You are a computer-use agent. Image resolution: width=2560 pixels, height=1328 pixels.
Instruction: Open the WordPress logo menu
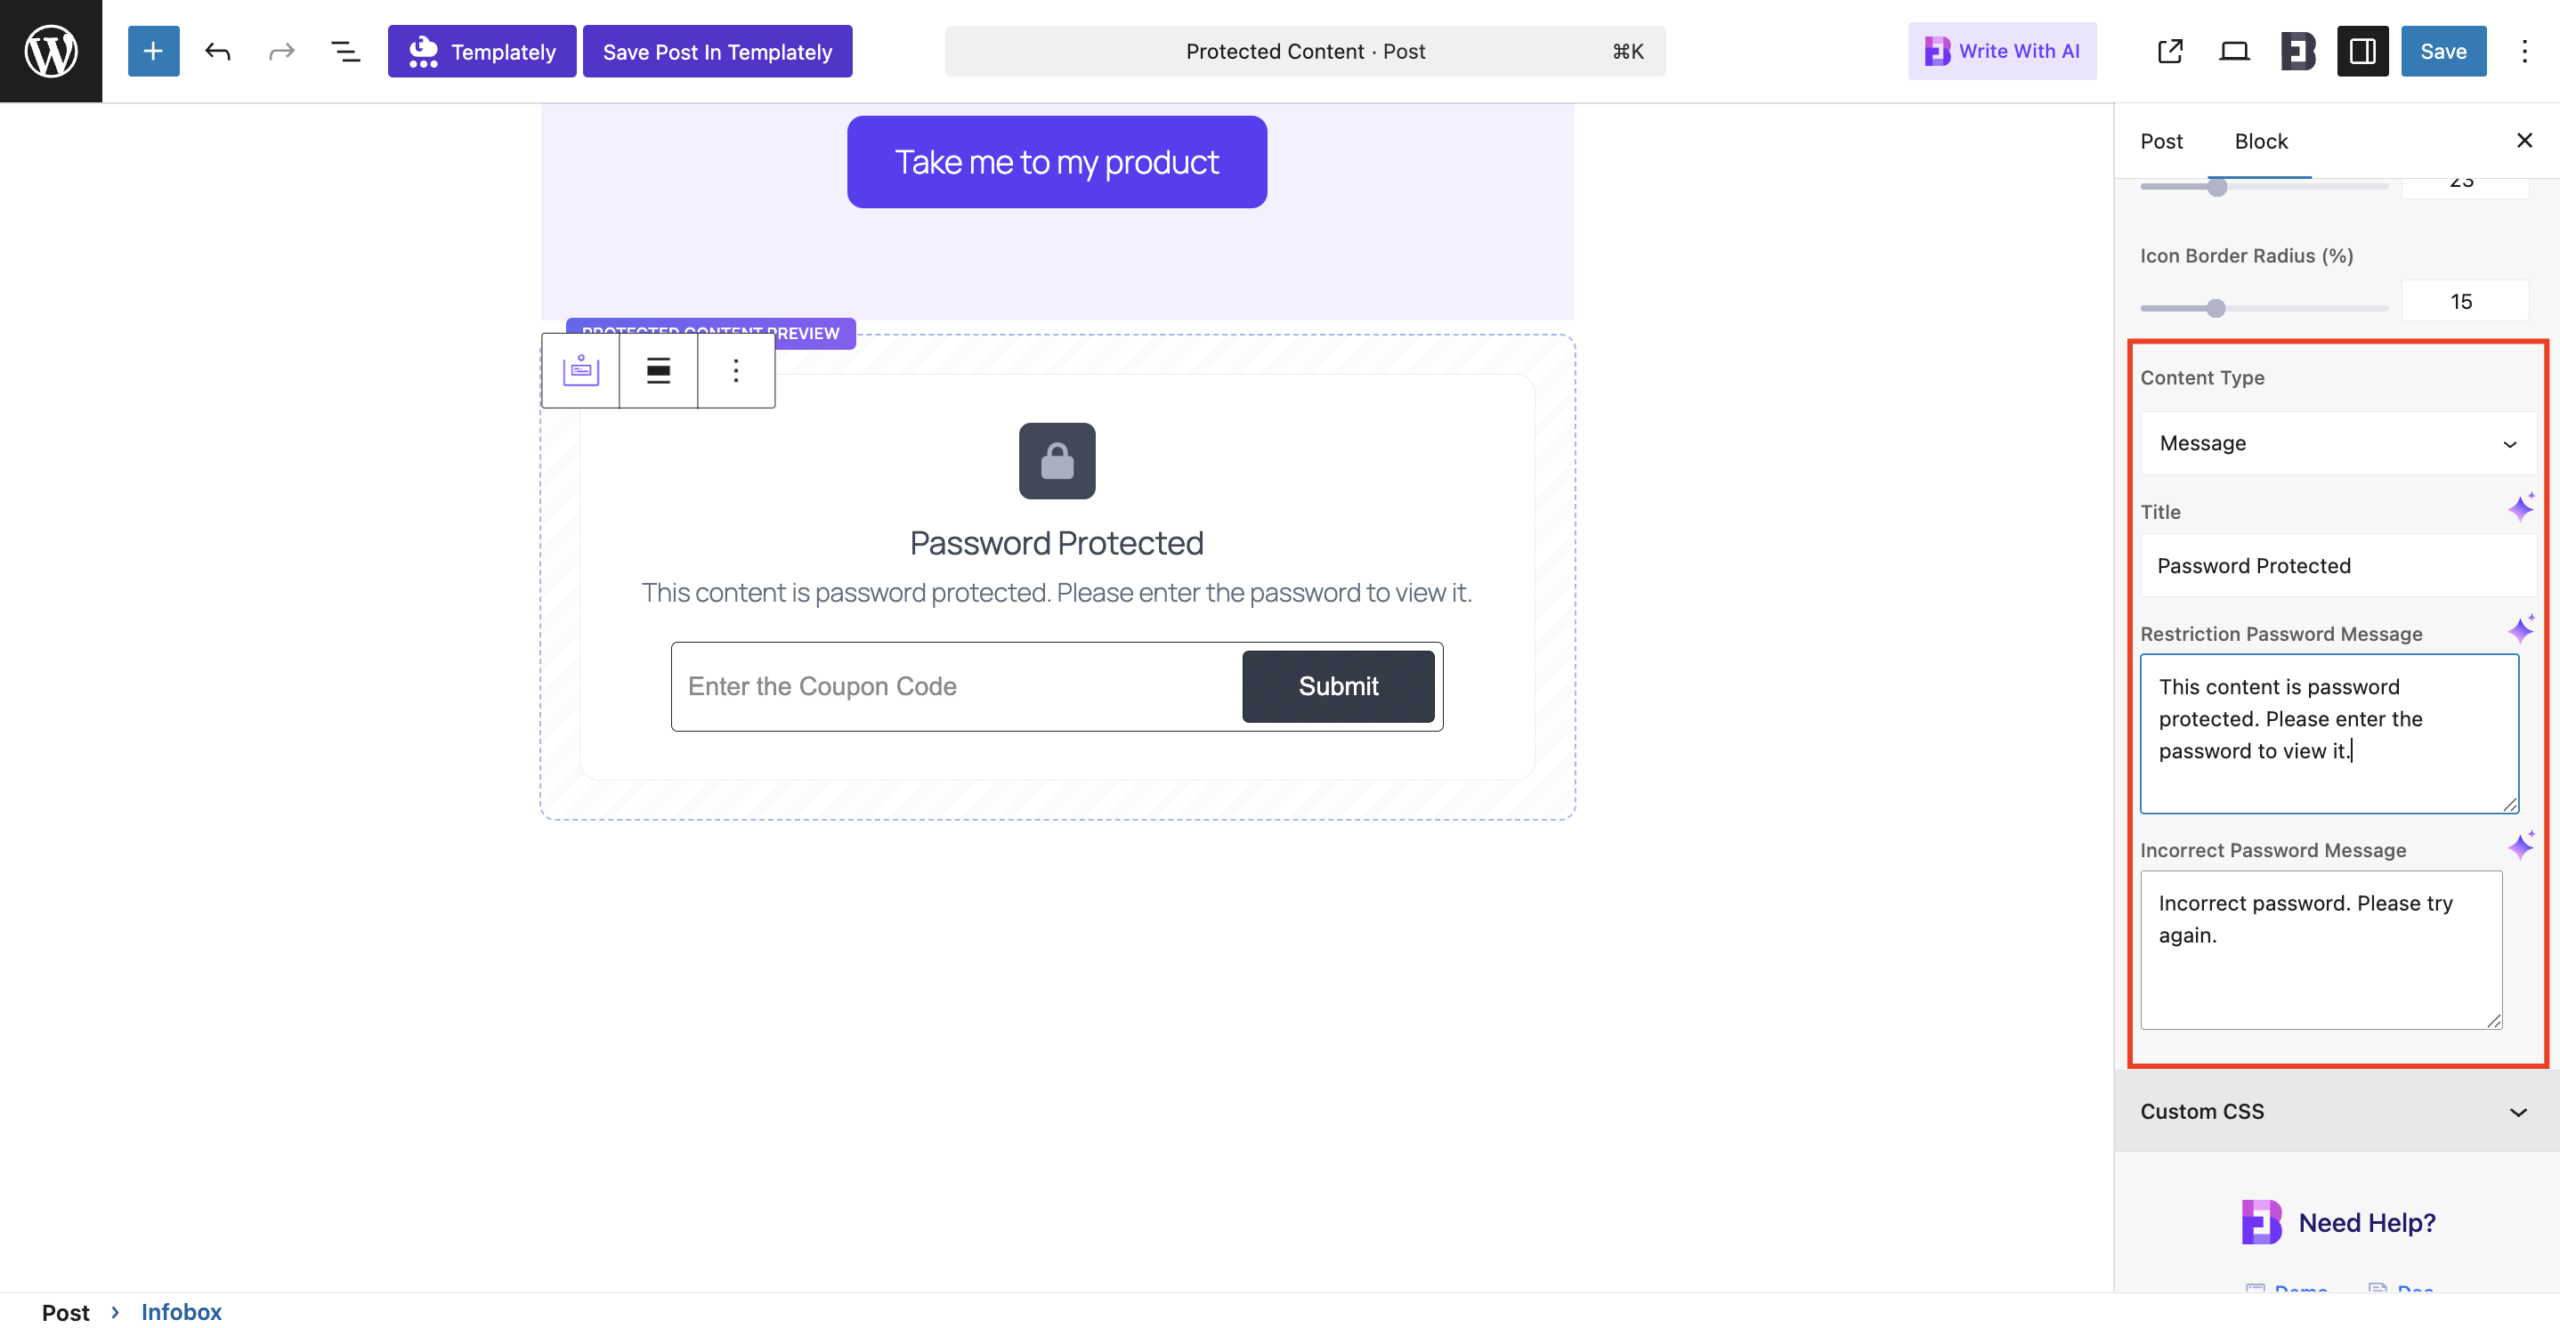(51, 51)
